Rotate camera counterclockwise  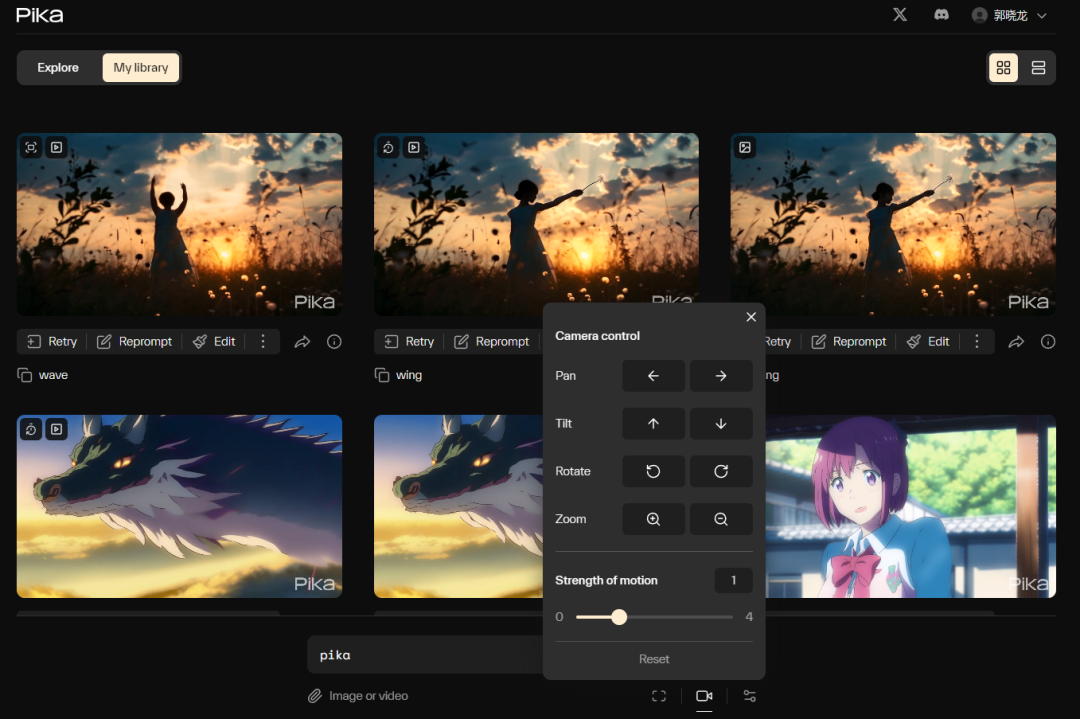pyautogui.click(x=654, y=471)
